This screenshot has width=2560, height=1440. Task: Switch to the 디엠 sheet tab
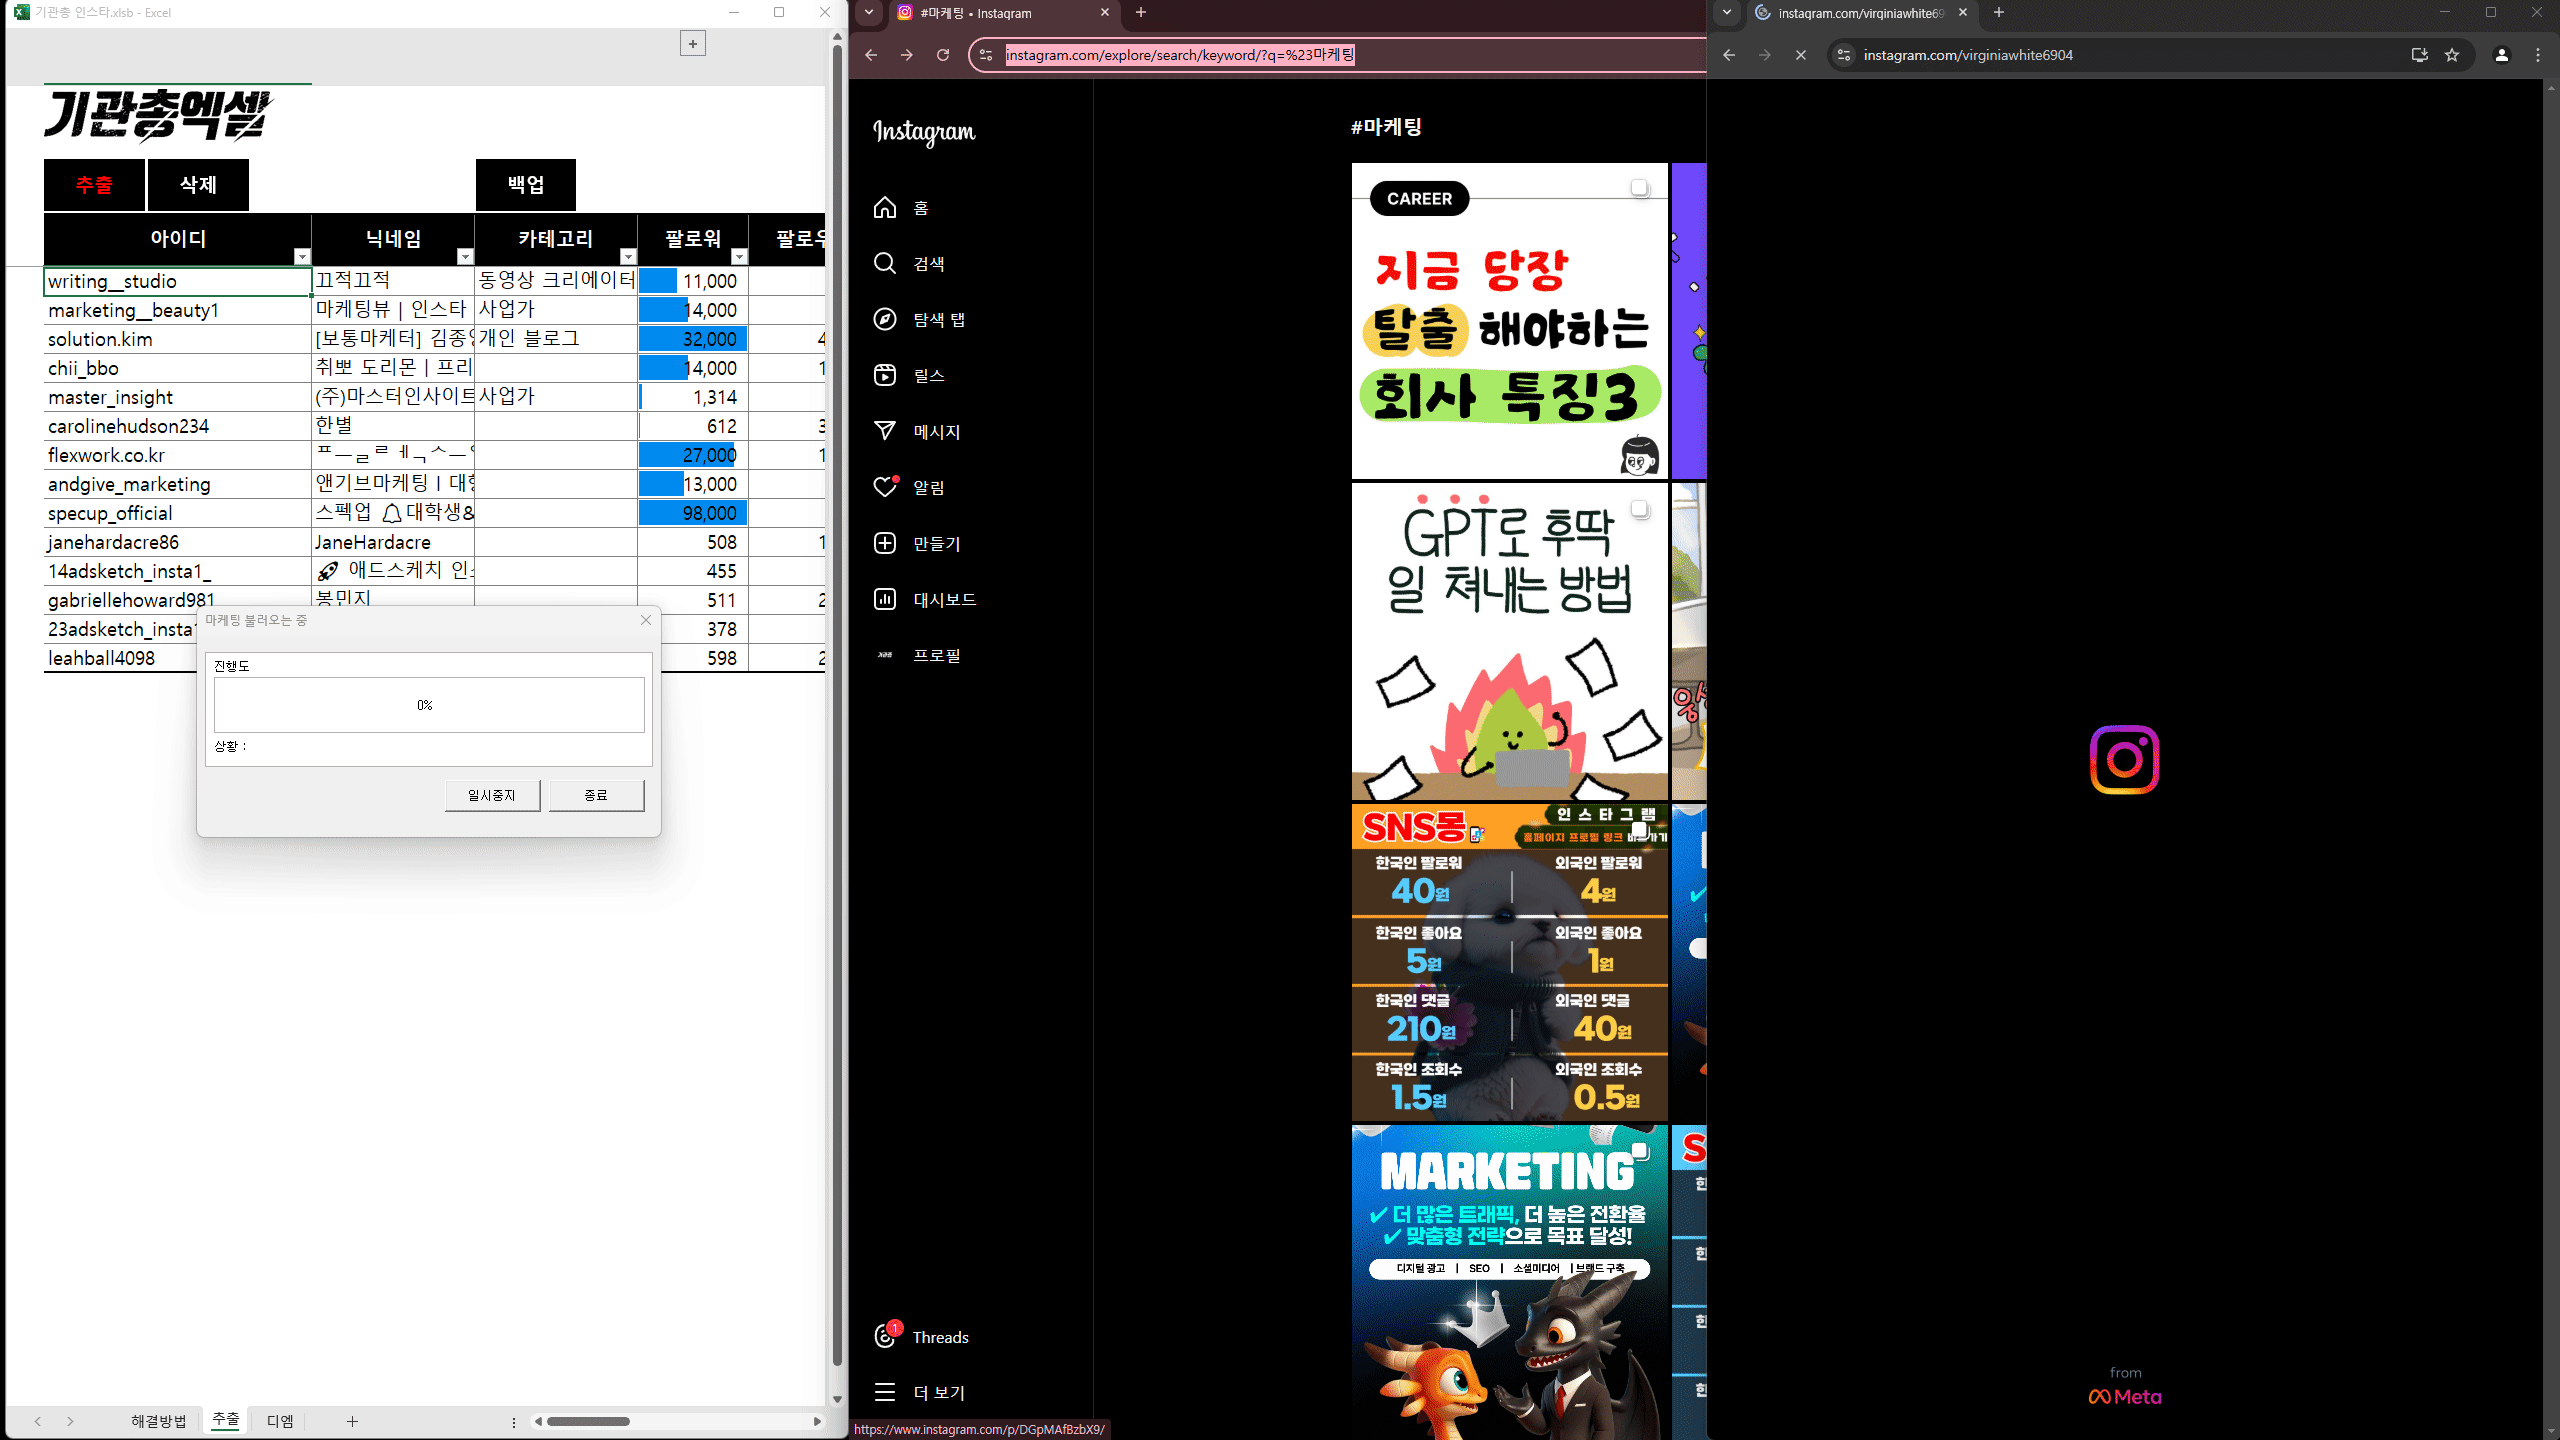pyautogui.click(x=280, y=1421)
